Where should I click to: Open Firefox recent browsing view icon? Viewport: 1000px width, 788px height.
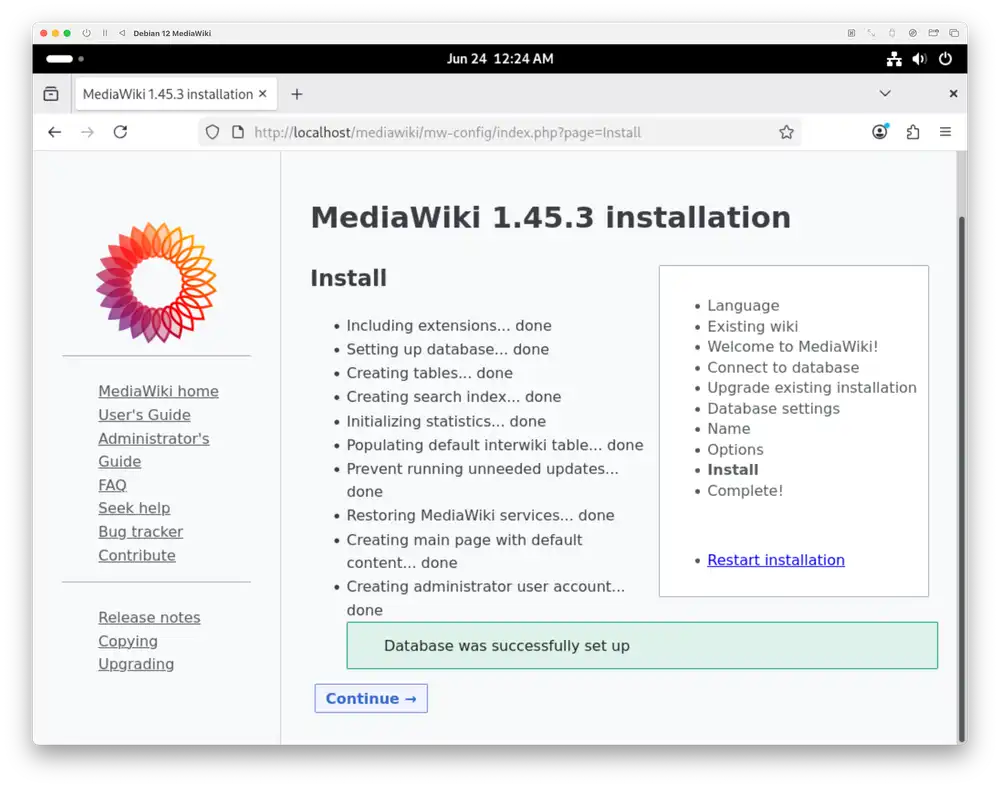pyautogui.click(x=51, y=94)
